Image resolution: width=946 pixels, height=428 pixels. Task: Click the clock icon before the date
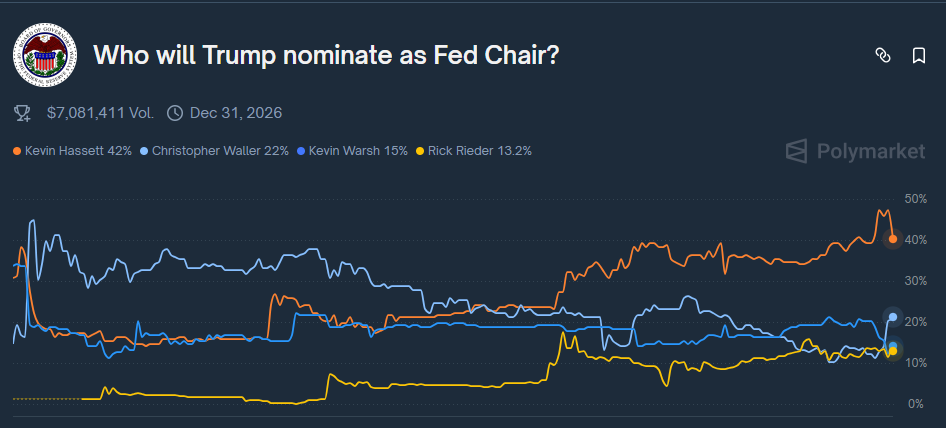pyautogui.click(x=175, y=113)
